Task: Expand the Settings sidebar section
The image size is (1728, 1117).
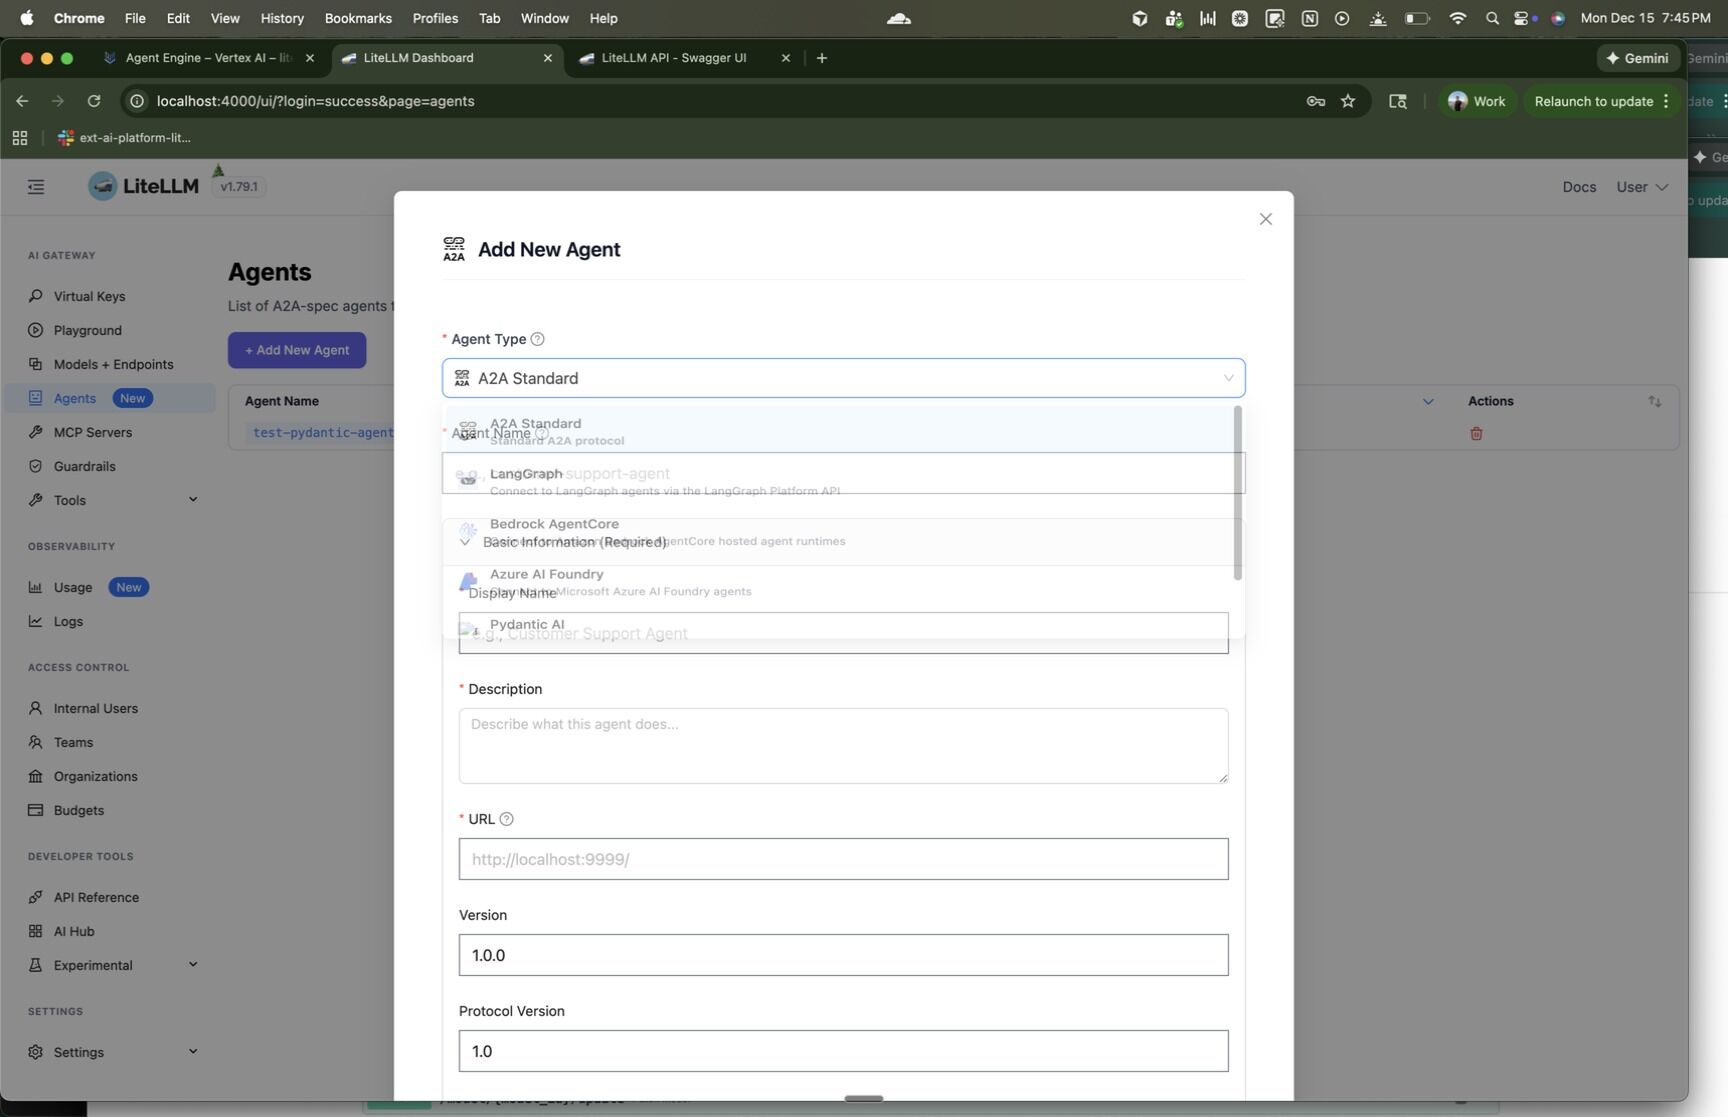Action: [193, 1052]
